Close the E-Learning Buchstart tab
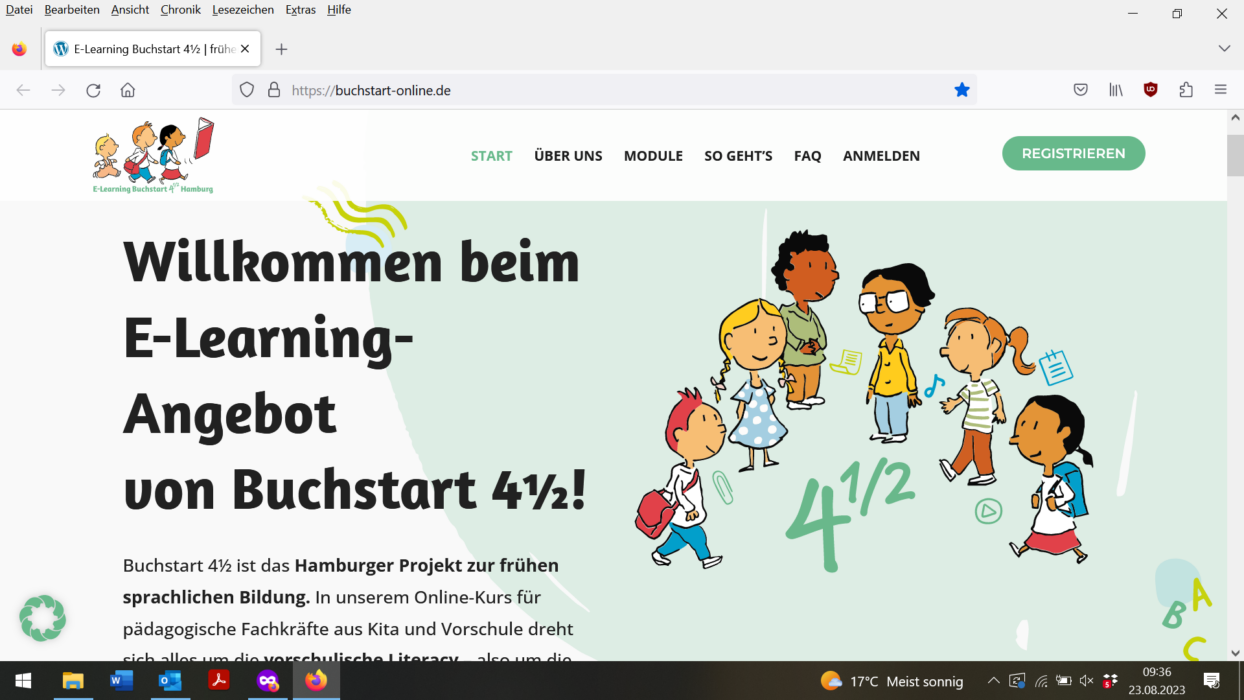This screenshot has height=700, width=1244. [245, 49]
